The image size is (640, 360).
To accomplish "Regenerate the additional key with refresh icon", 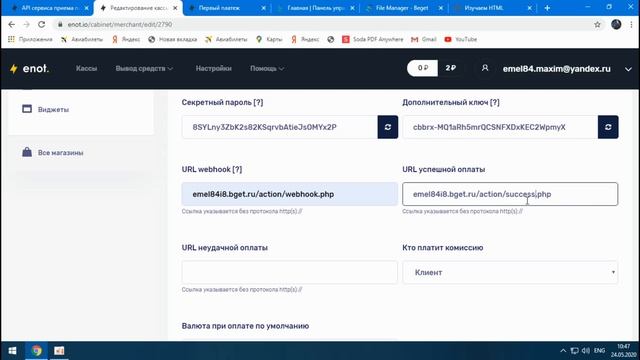I will coord(608,127).
